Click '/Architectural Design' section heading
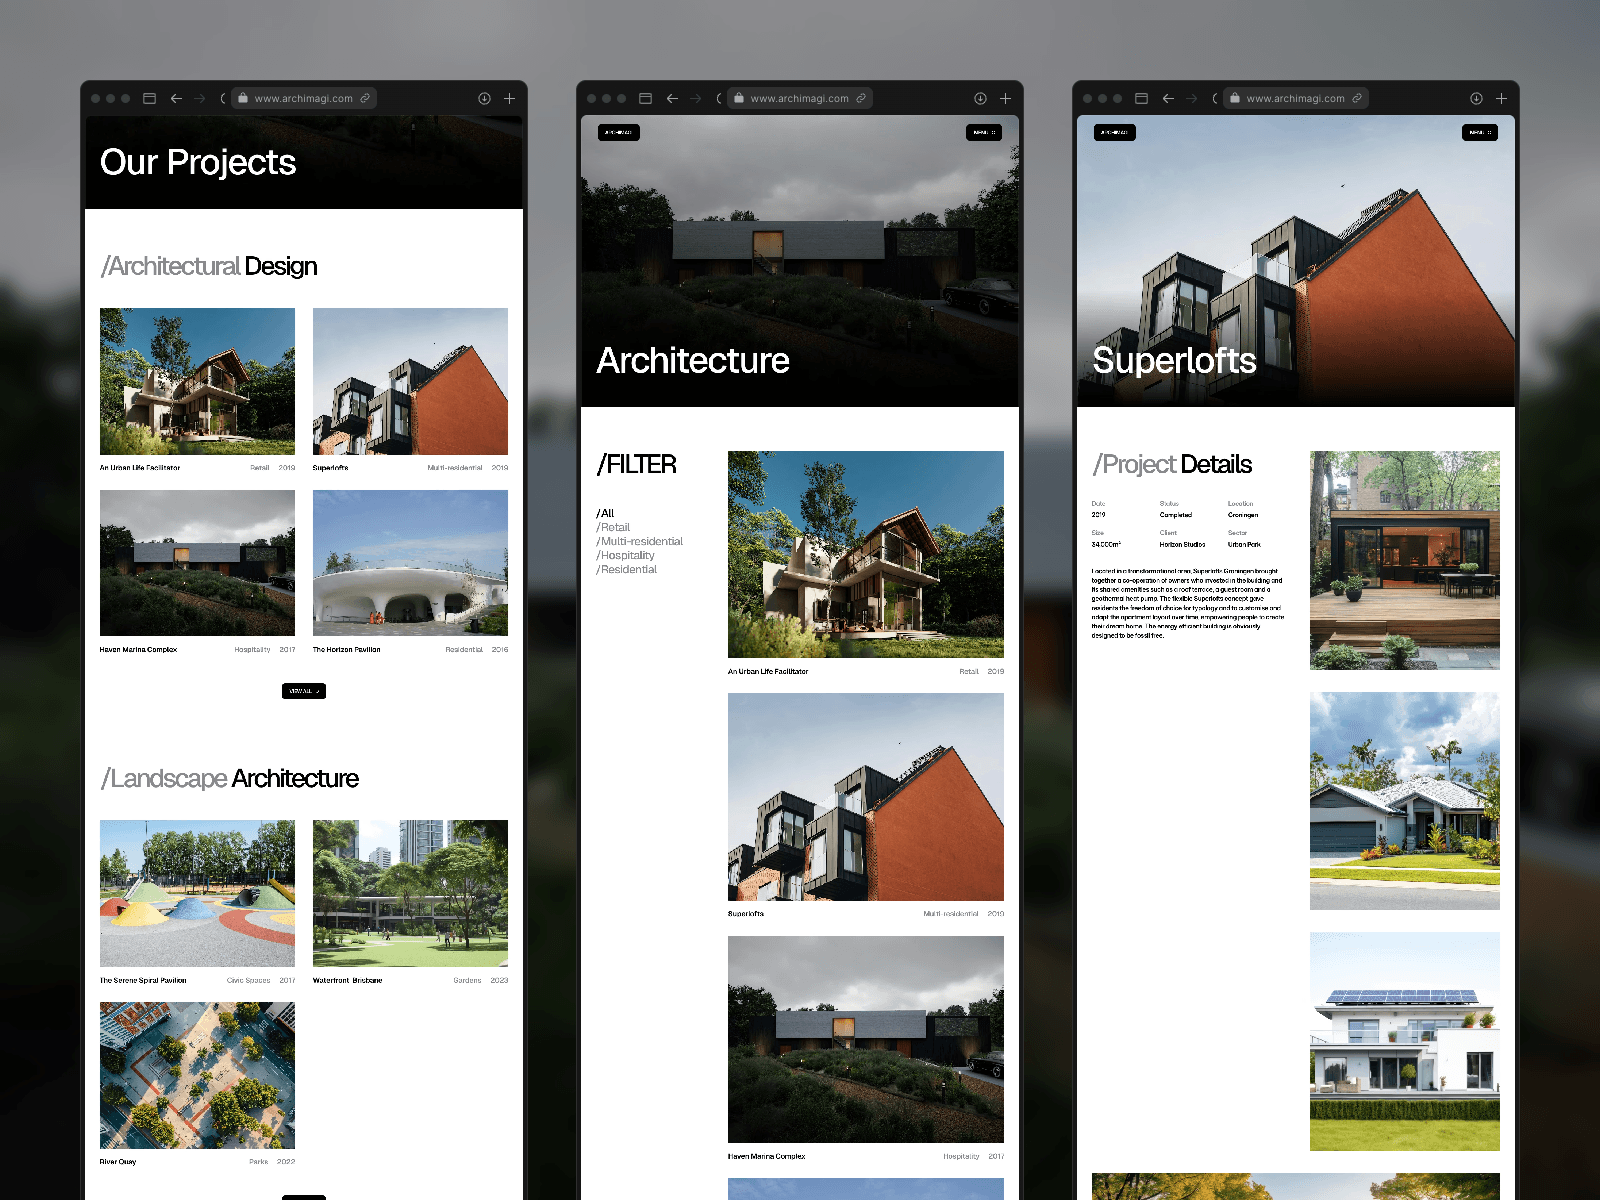1600x1200 pixels. pos(209,266)
